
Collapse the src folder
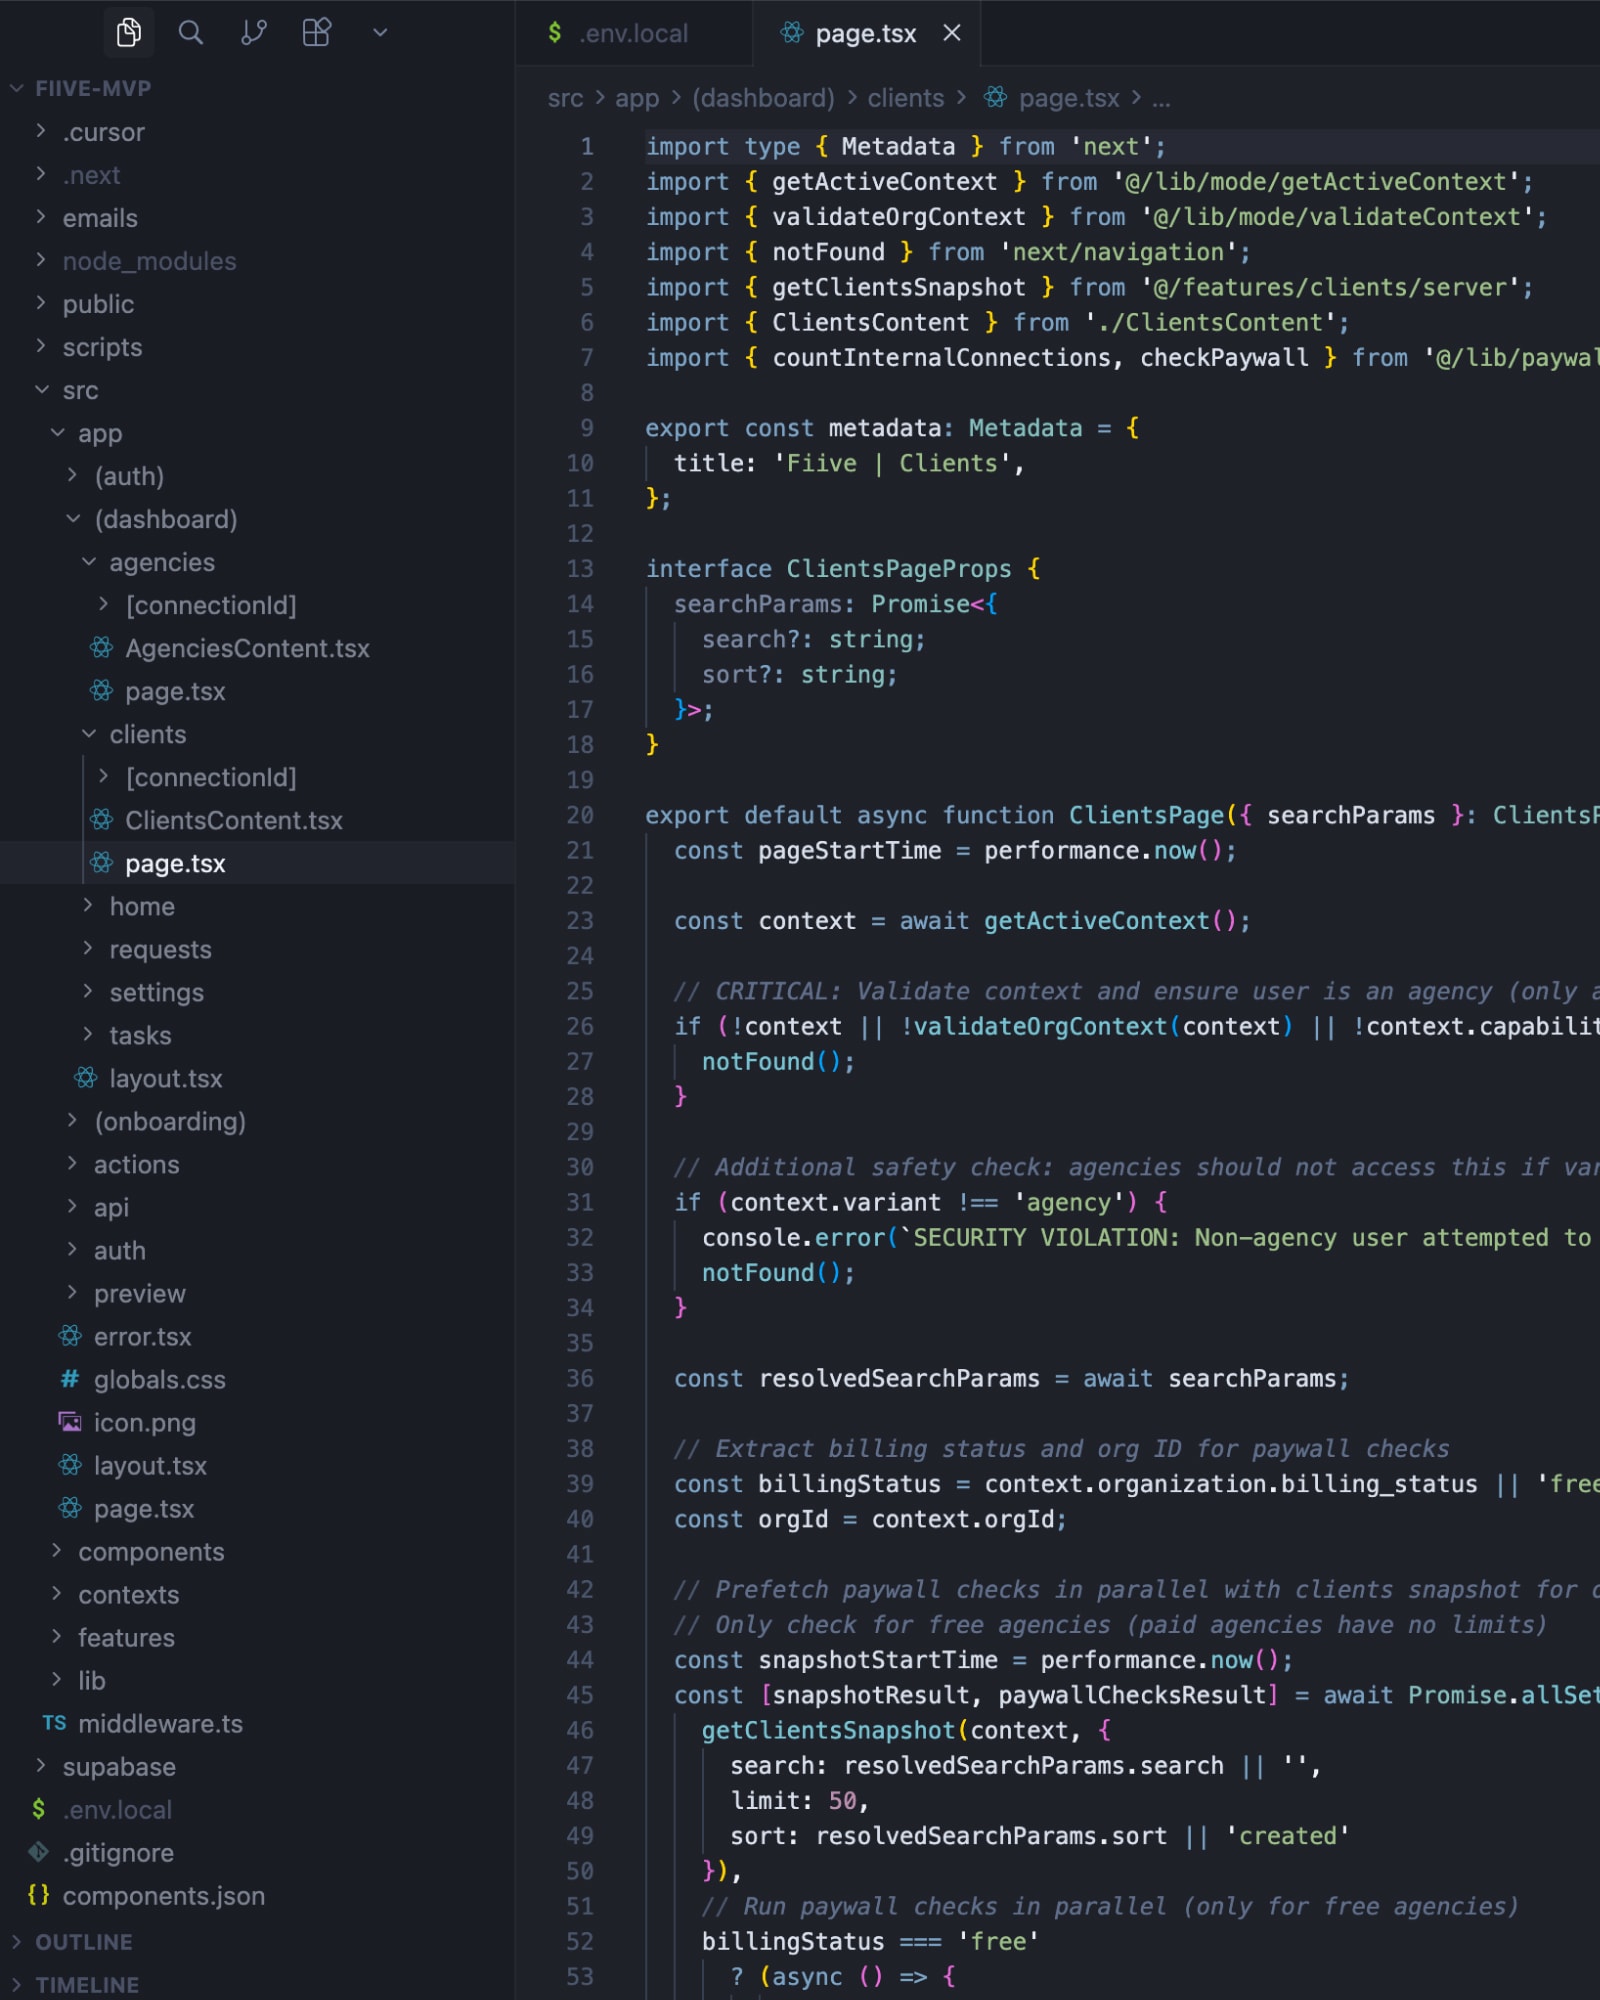point(258,390)
